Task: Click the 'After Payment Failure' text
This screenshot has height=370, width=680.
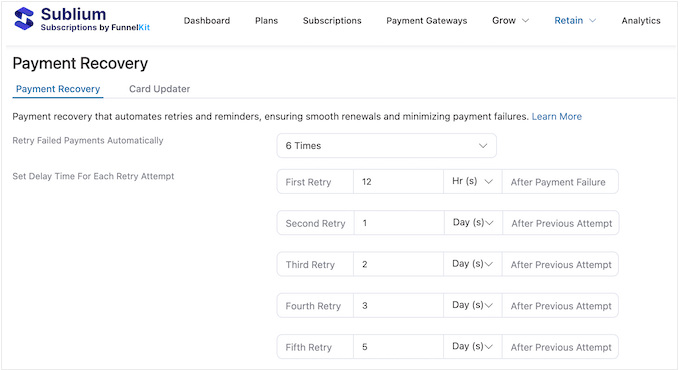Action: click(558, 182)
